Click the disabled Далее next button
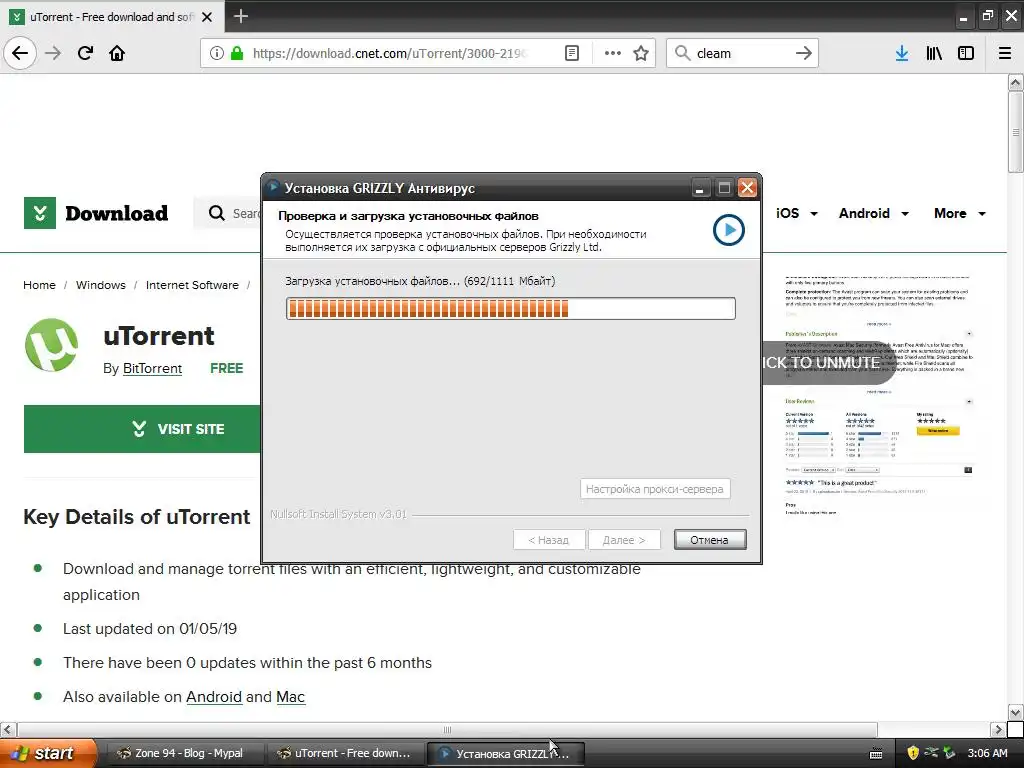 click(x=624, y=540)
